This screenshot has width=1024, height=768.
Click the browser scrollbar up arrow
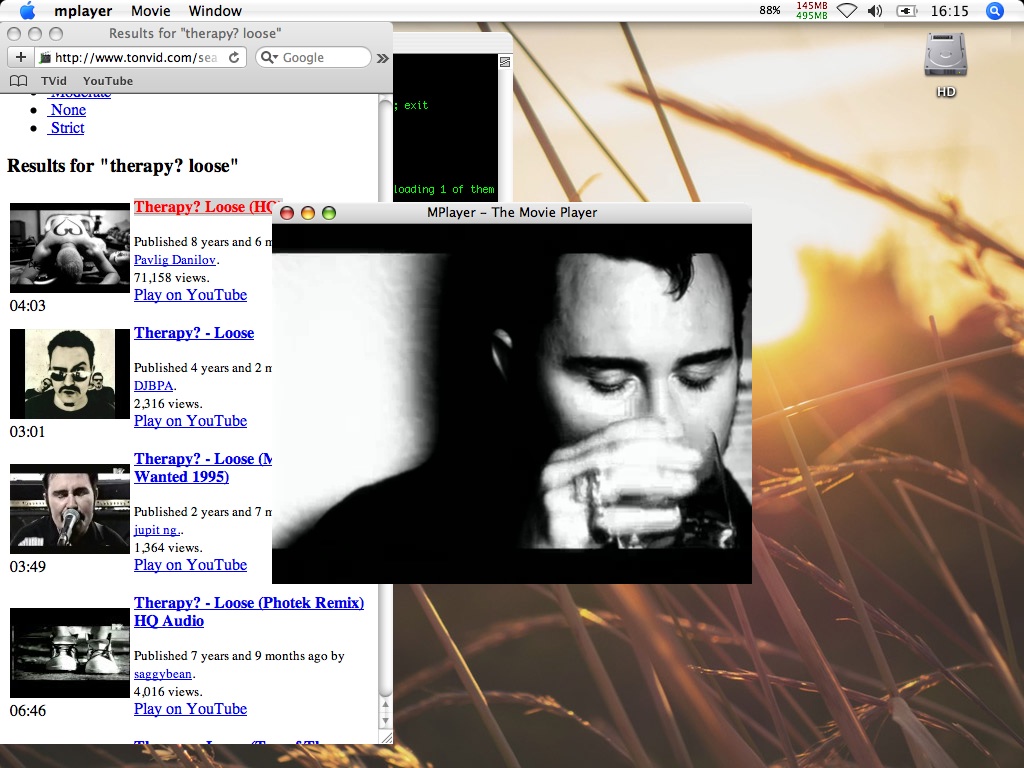[385, 705]
